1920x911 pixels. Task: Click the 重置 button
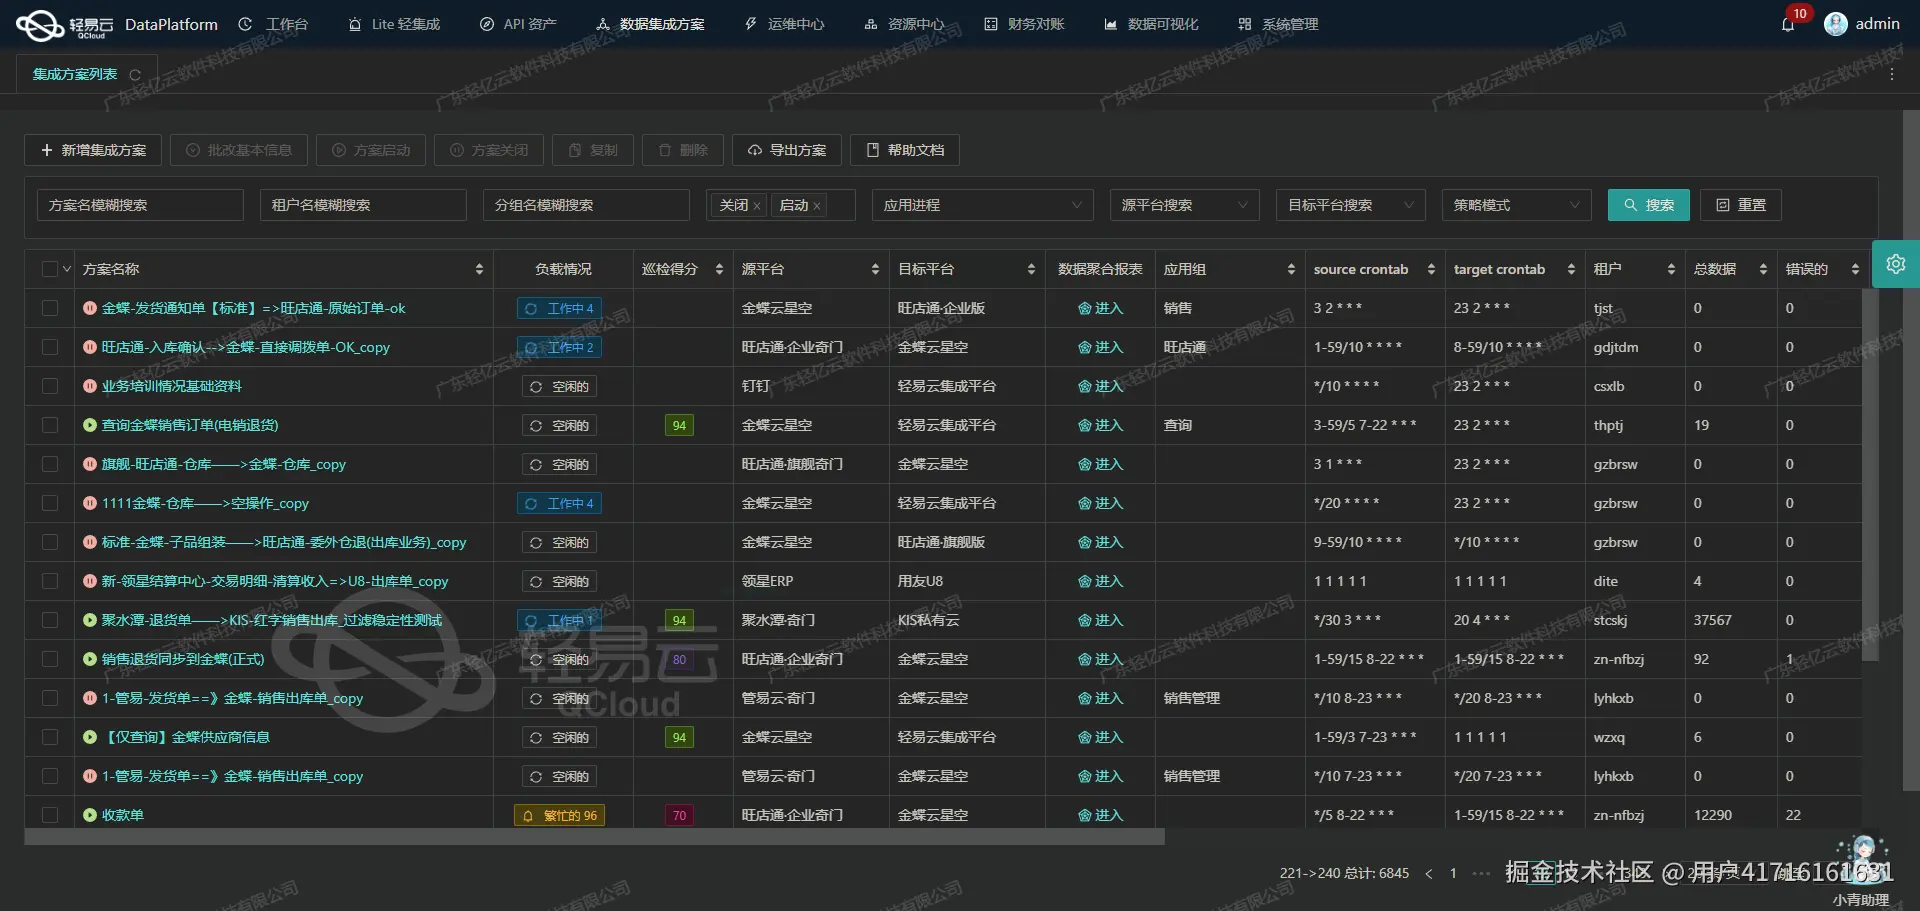[1741, 205]
